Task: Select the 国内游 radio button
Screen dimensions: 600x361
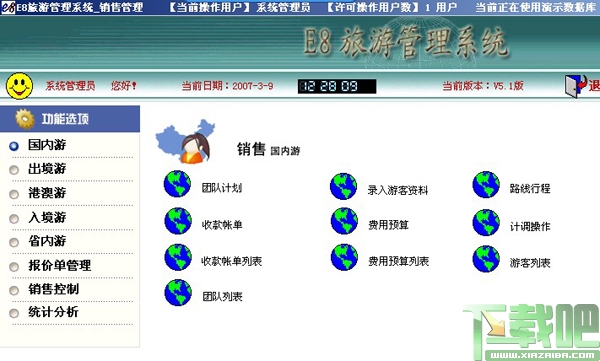Action: click(14, 146)
